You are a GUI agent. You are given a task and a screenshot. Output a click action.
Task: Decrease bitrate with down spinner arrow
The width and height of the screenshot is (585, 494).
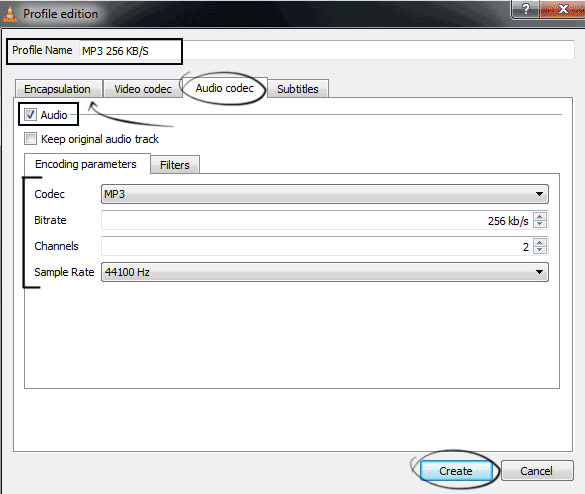[x=540, y=224]
